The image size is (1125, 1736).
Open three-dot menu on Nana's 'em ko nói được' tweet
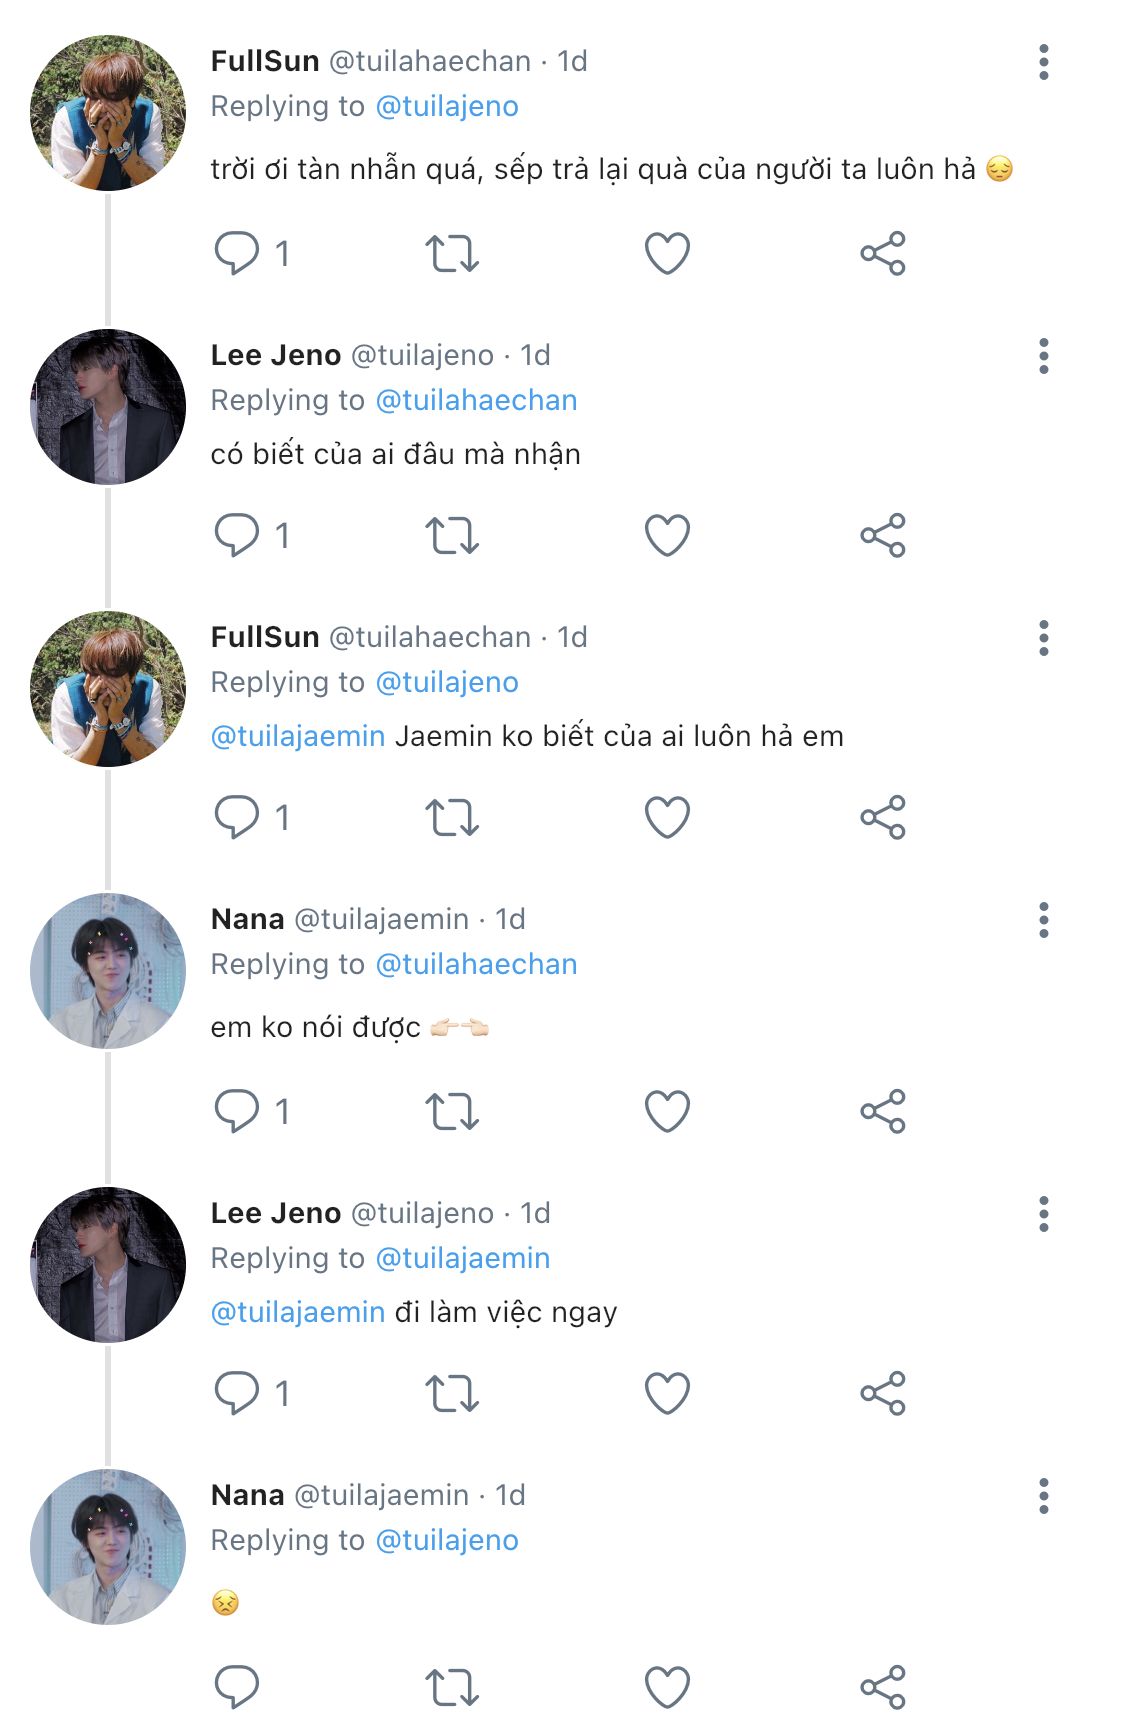pyautogui.click(x=1043, y=920)
